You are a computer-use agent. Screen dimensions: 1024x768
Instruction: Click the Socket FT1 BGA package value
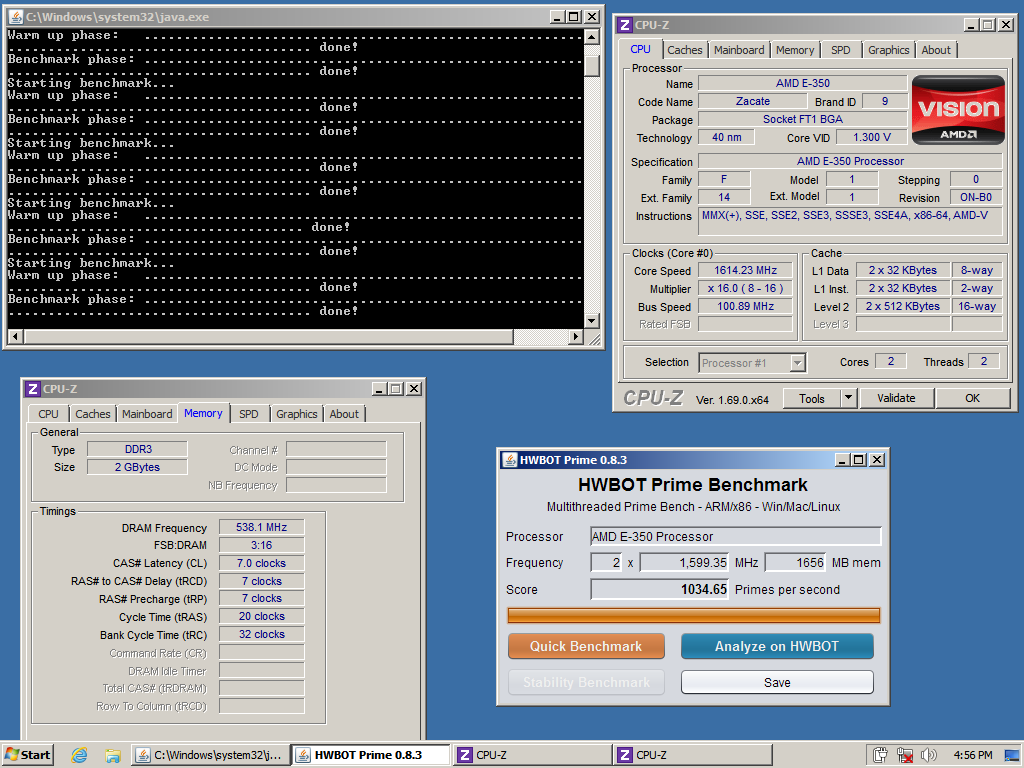point(803,120)
